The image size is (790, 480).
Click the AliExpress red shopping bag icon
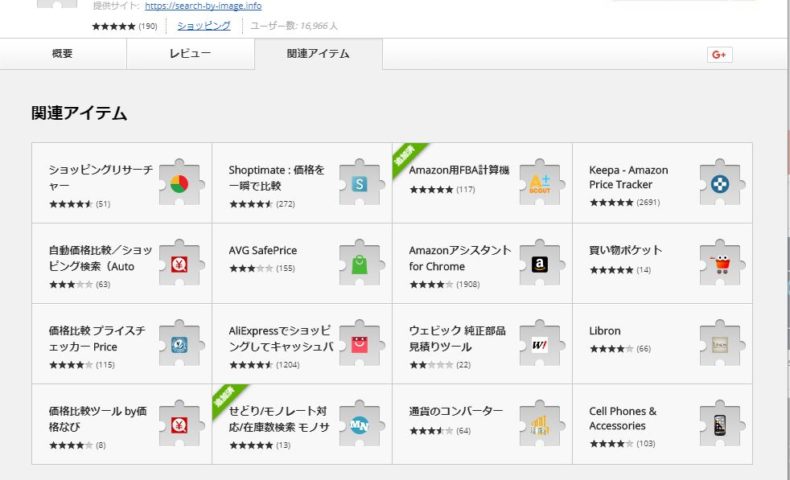coord(359,345)
